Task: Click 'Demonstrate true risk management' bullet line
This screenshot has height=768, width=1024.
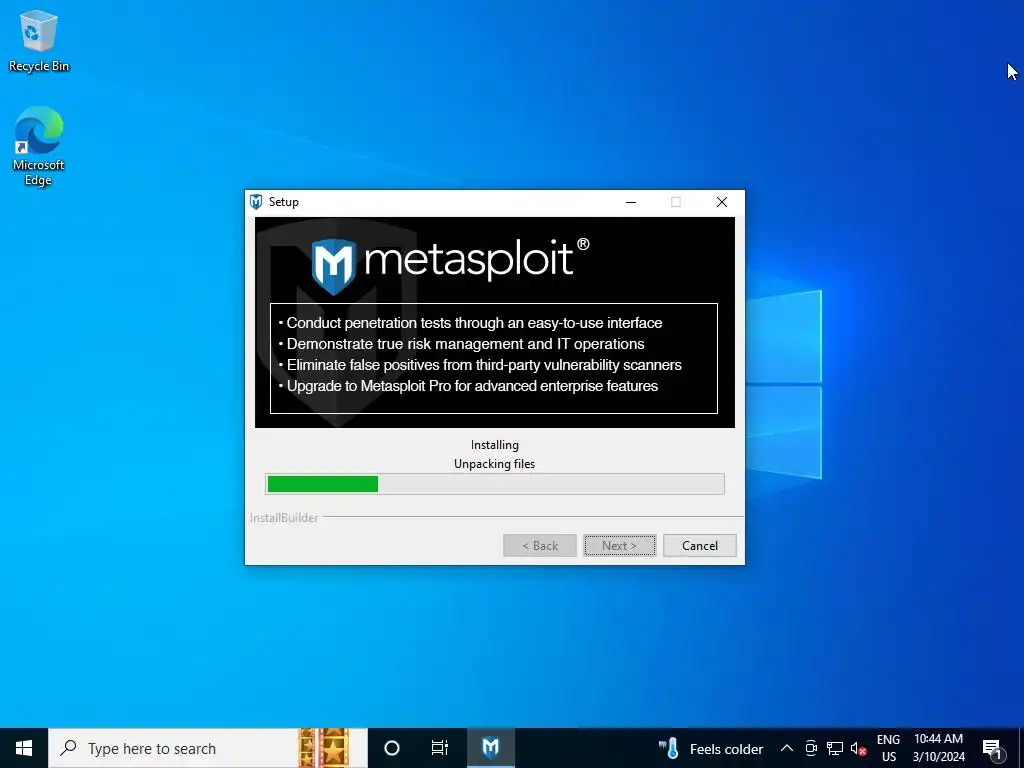Action: point(462,344)
